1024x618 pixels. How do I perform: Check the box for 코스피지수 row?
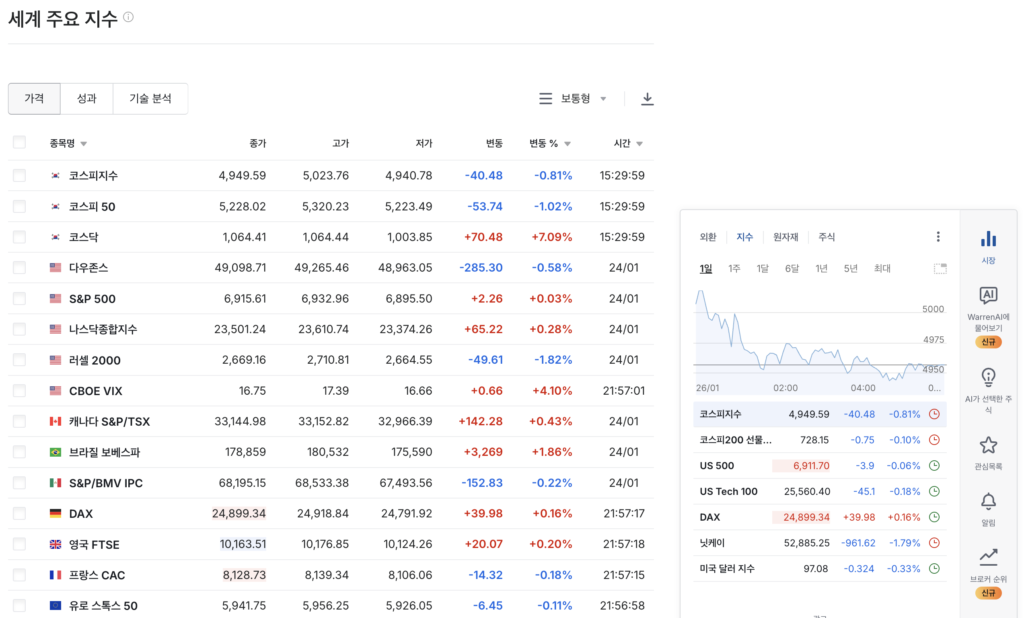19,175
